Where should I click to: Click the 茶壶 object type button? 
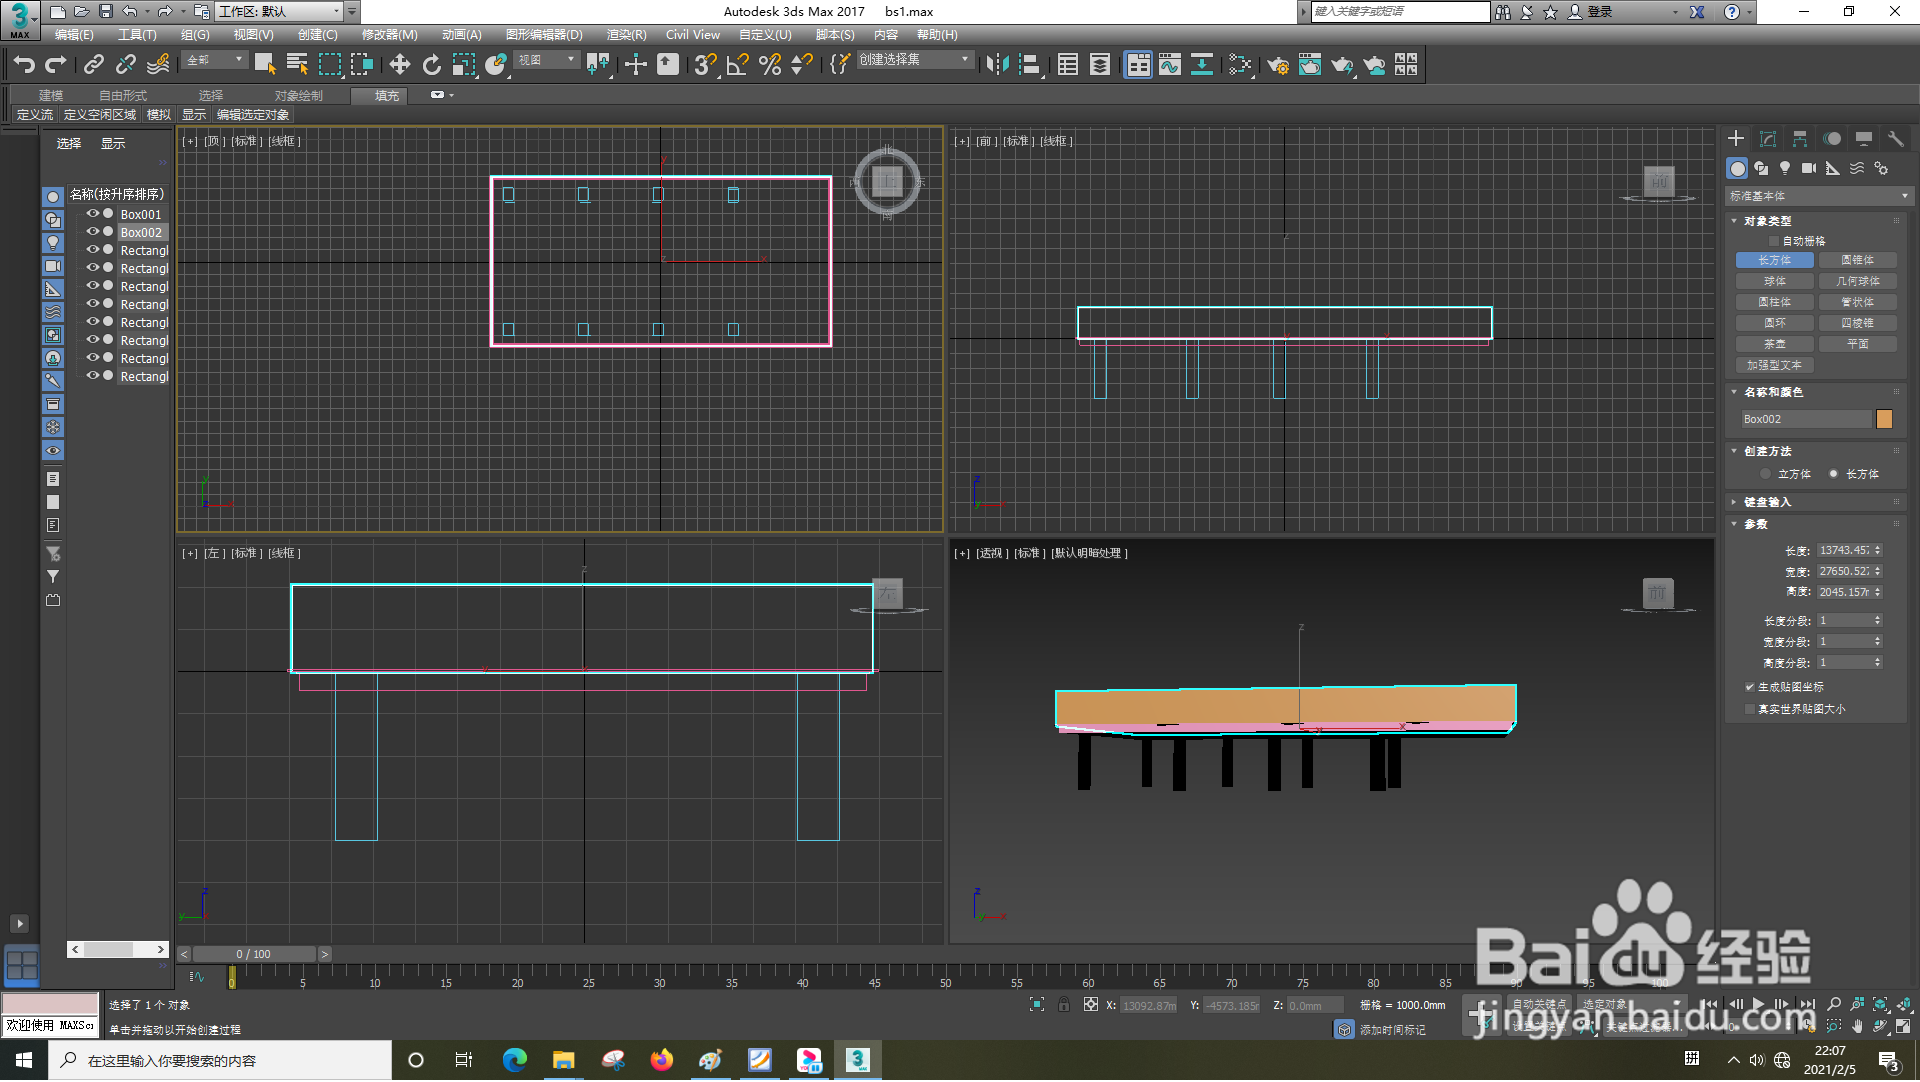click(x=1774, y=344)
